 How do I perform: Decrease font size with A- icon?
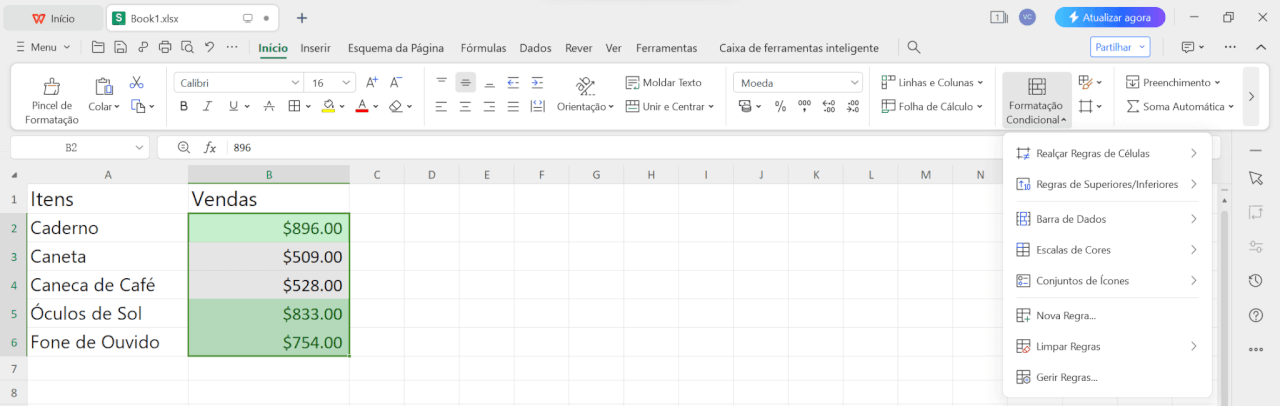(396, 82)
